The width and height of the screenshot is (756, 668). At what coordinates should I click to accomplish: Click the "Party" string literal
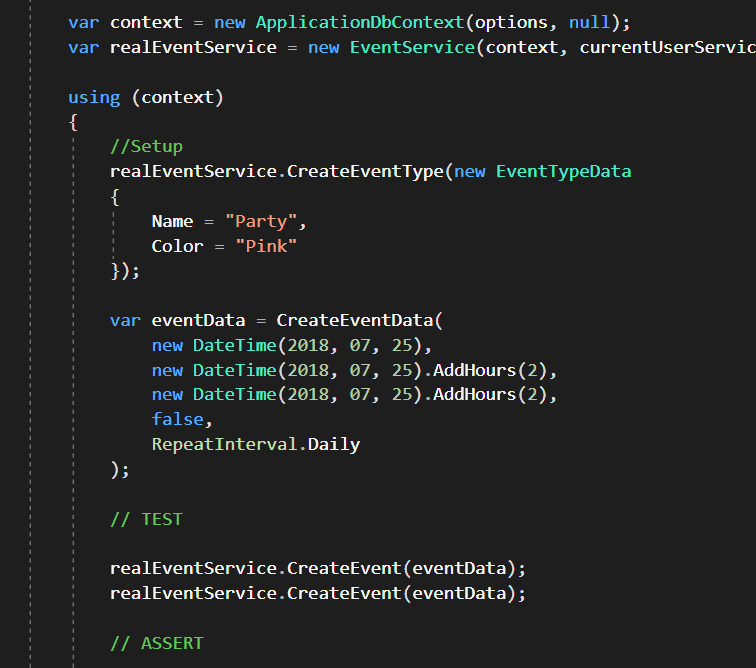pyautogui.click(x=261, y=221)
